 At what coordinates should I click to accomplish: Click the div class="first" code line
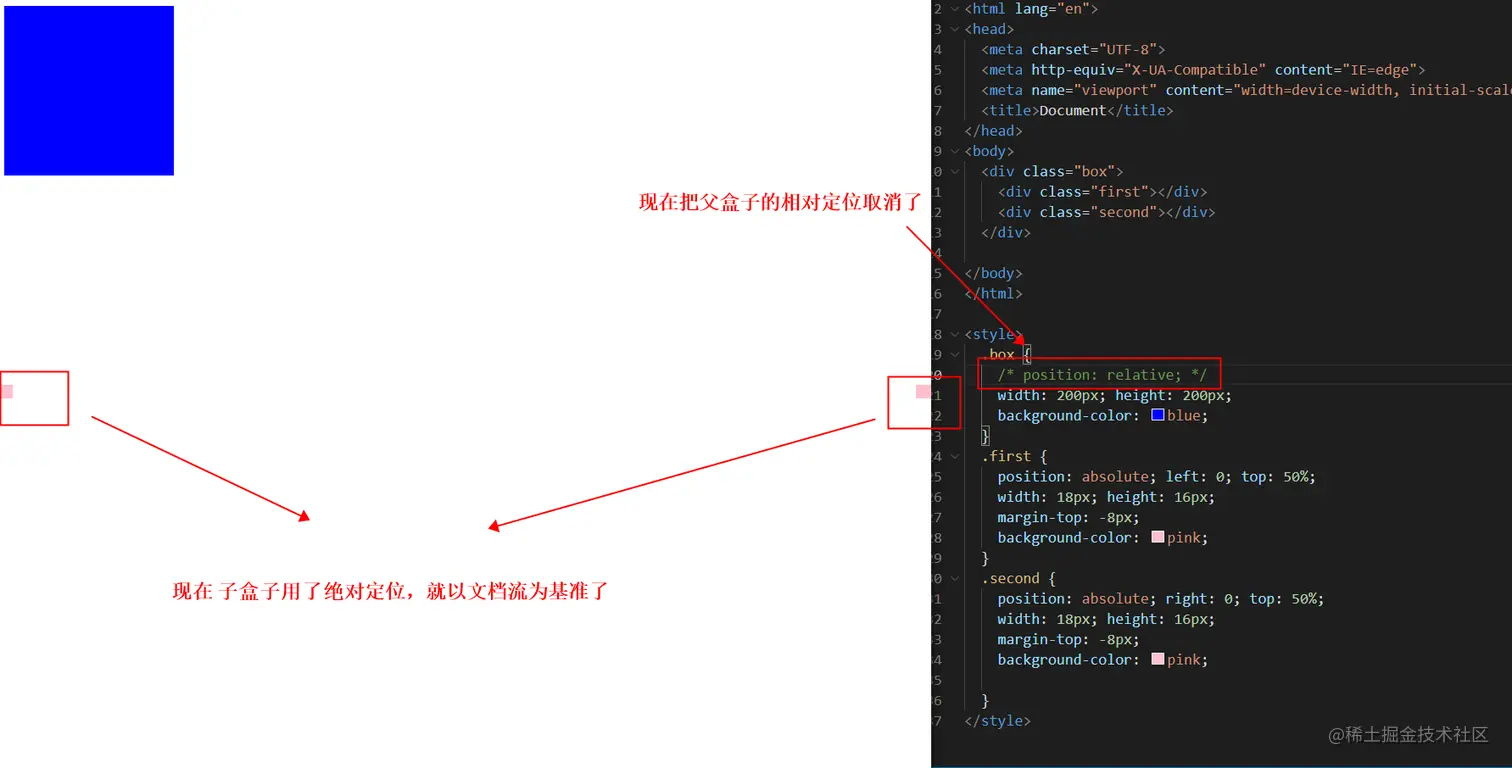[1102, 191]
